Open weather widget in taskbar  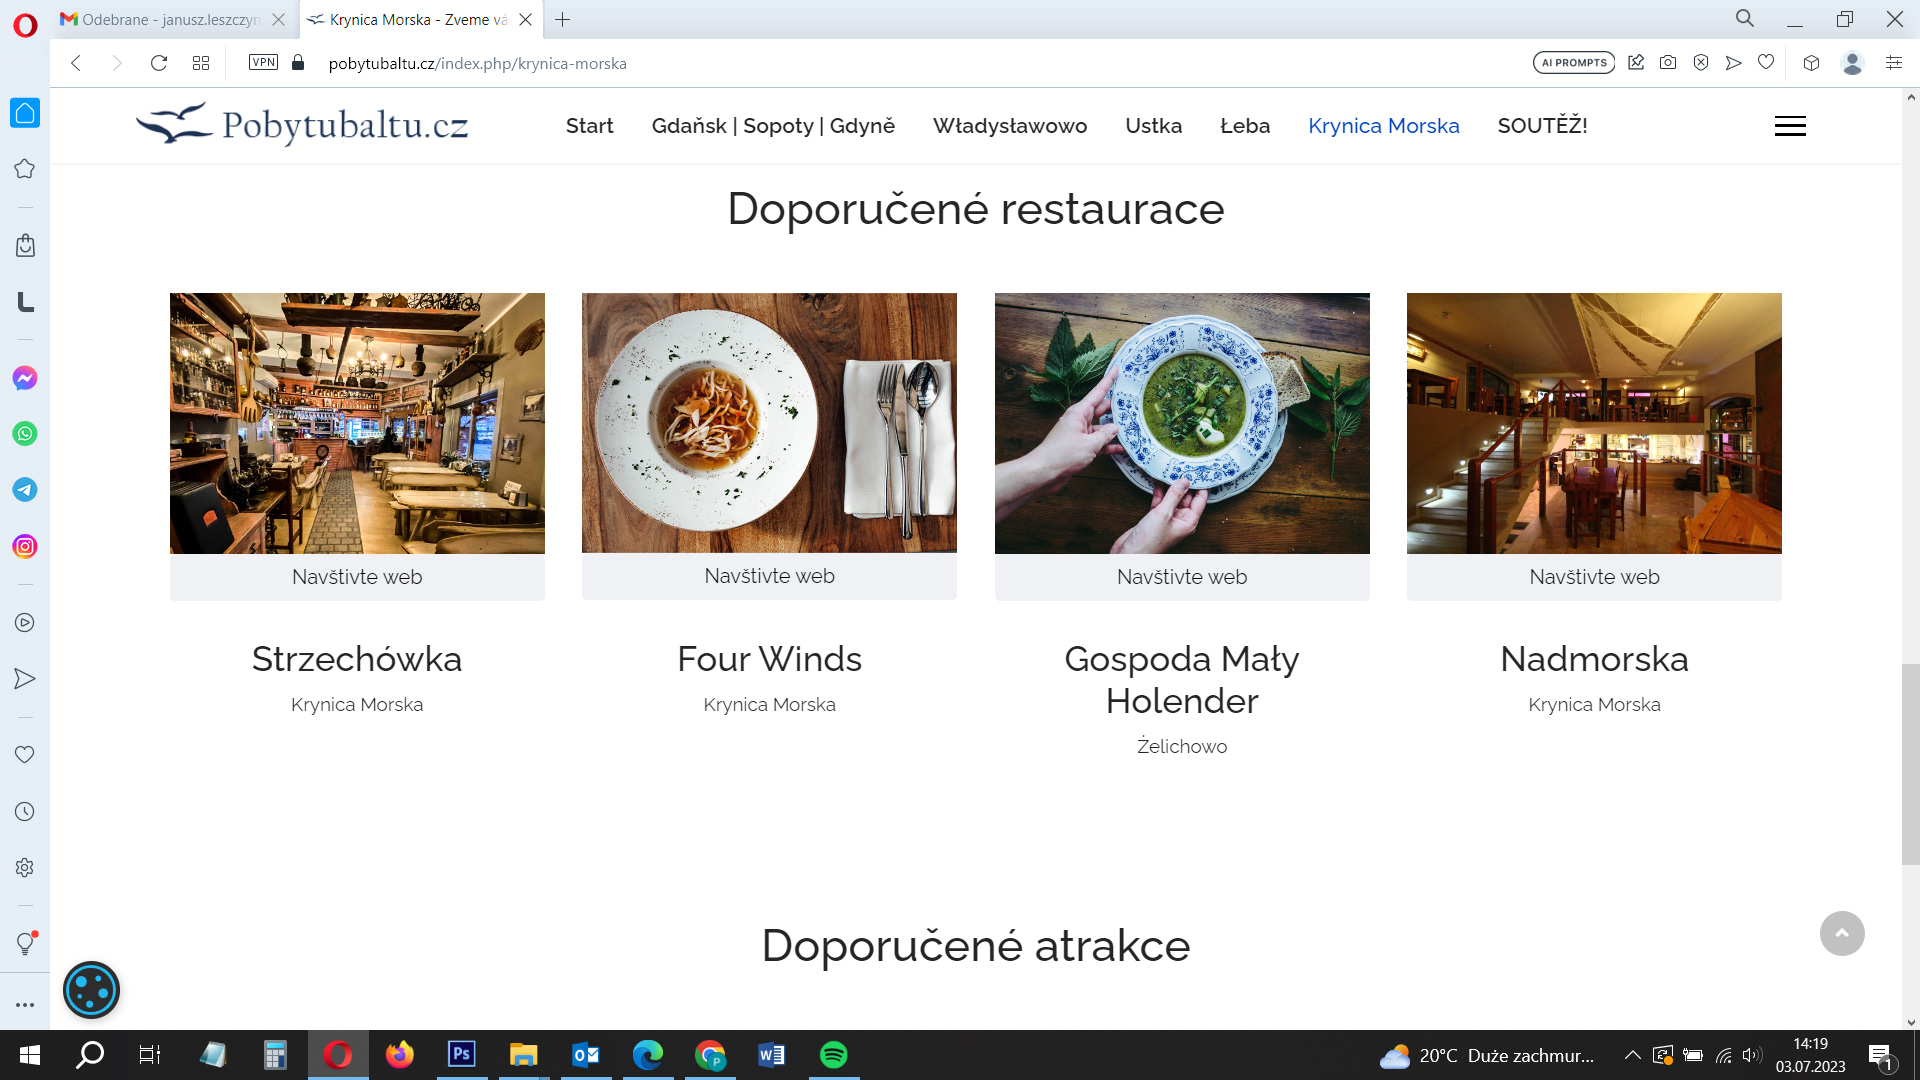[1487, 1055]
